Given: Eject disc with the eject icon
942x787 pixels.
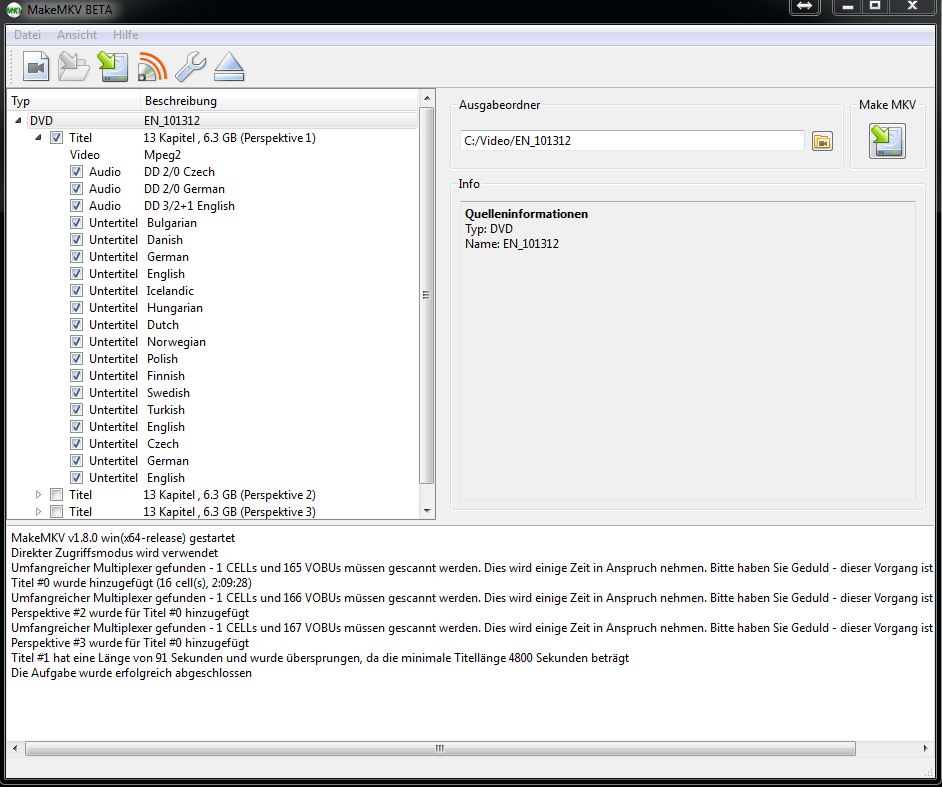Looking at the screenshot, I should 229,67.
